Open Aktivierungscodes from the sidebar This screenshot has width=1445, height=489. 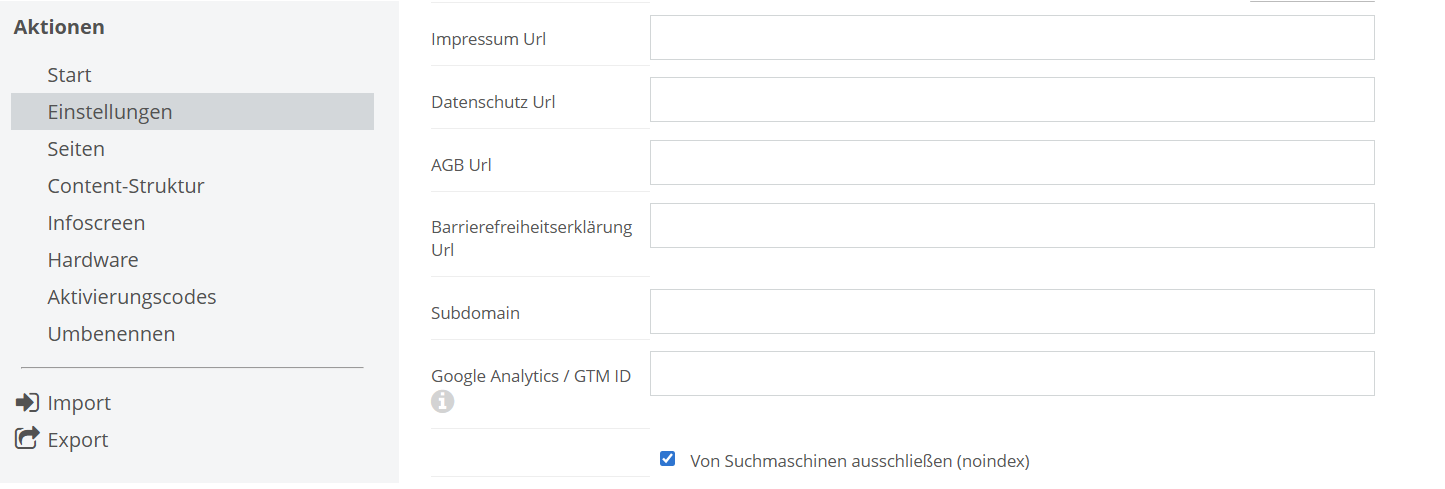132,297
